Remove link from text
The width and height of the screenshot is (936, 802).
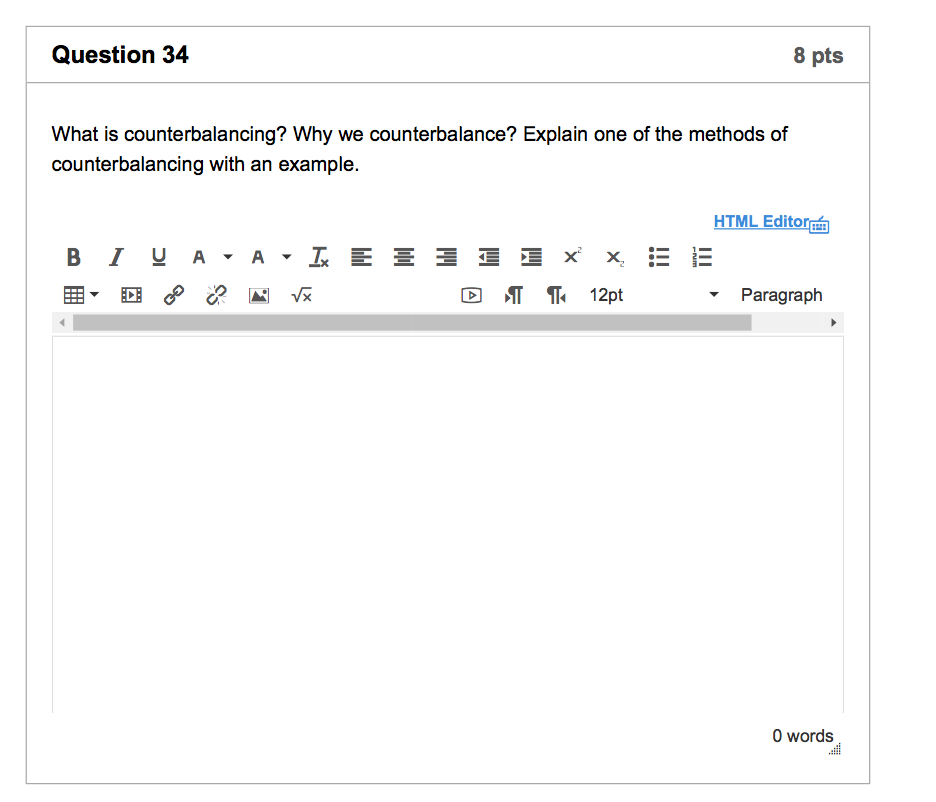pos(216,295)
